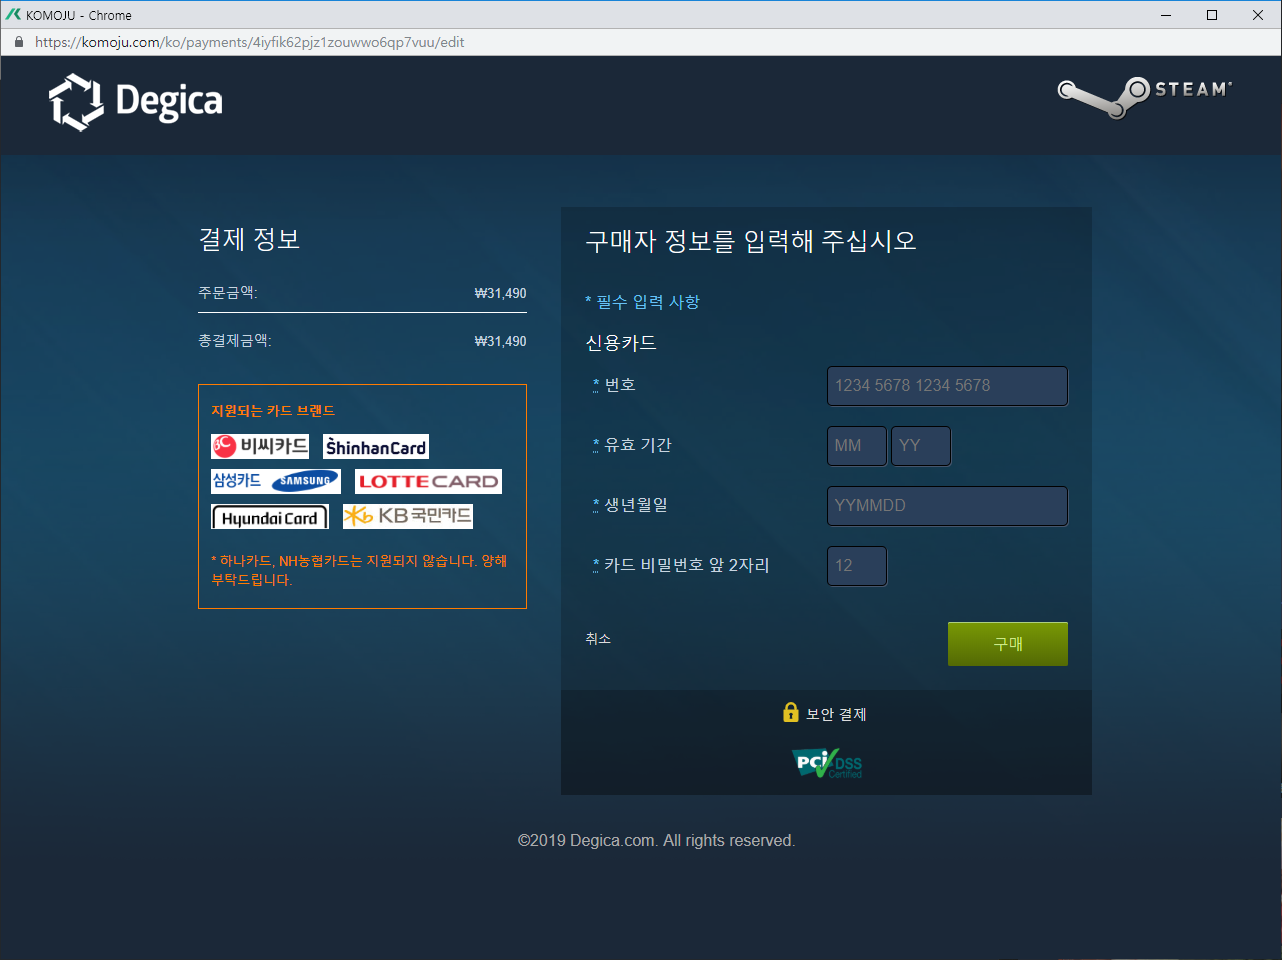1282x960 pixels.
Task: Click the 유효 기간 label
Action: pyautogui.click(x=638, y=445)
